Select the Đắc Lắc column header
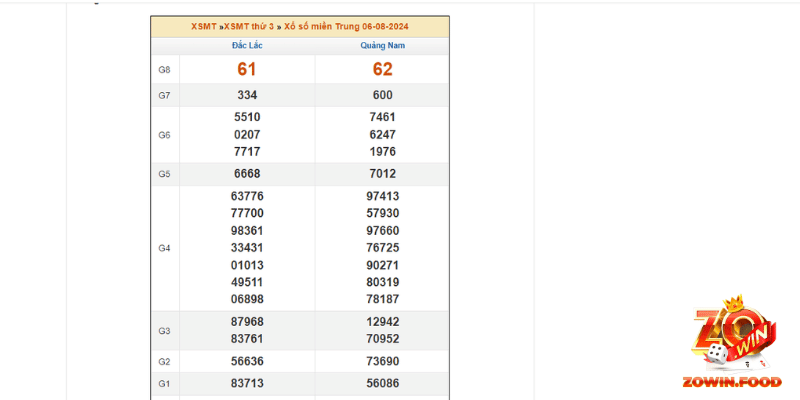 click(x=247, y=46)
